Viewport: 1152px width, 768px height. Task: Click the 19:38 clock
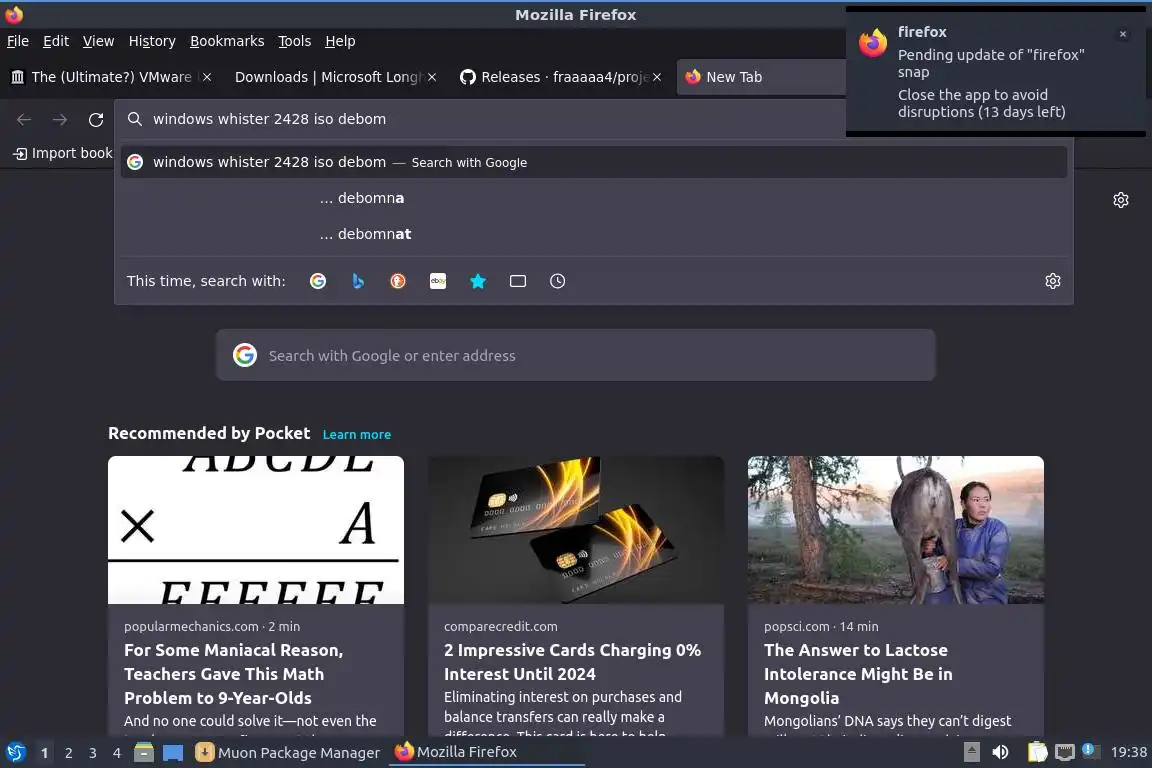click(x=1128, y=753)
